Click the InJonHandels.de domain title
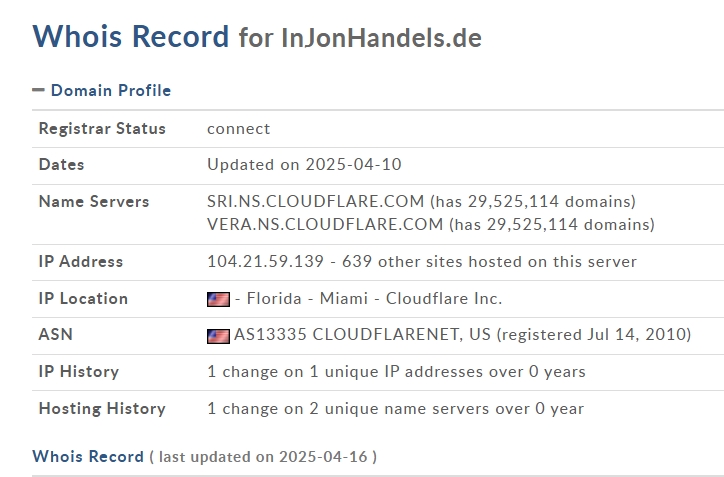 [x=381, y=38]
